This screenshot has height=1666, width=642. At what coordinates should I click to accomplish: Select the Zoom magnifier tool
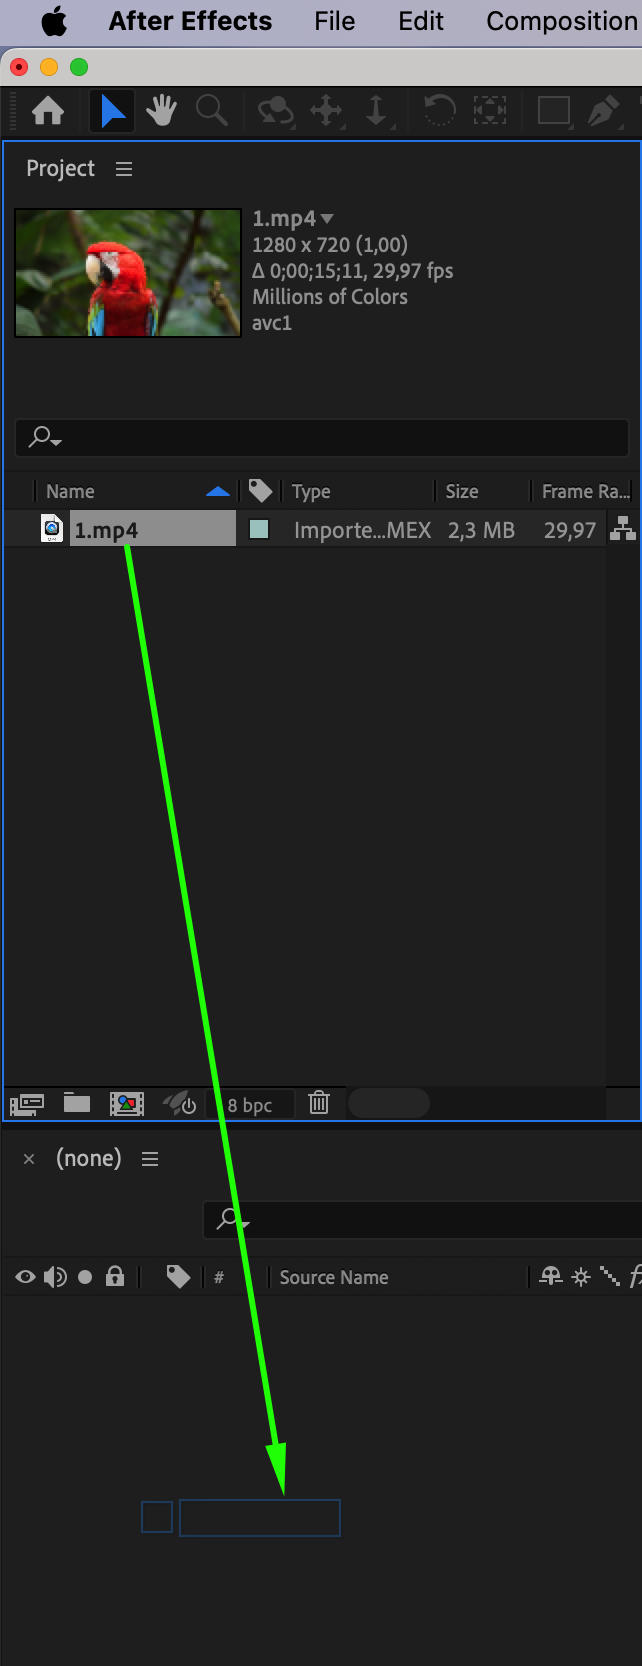[x=211, y=110]
